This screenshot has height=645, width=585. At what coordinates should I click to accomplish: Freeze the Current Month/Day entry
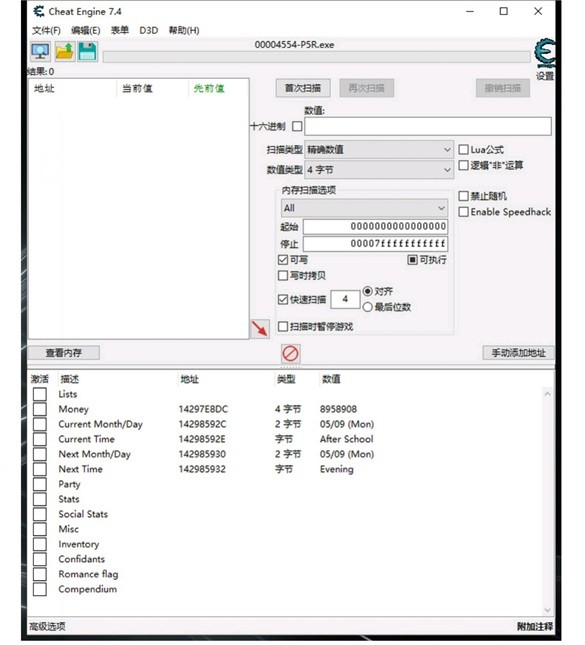[40, 424]
